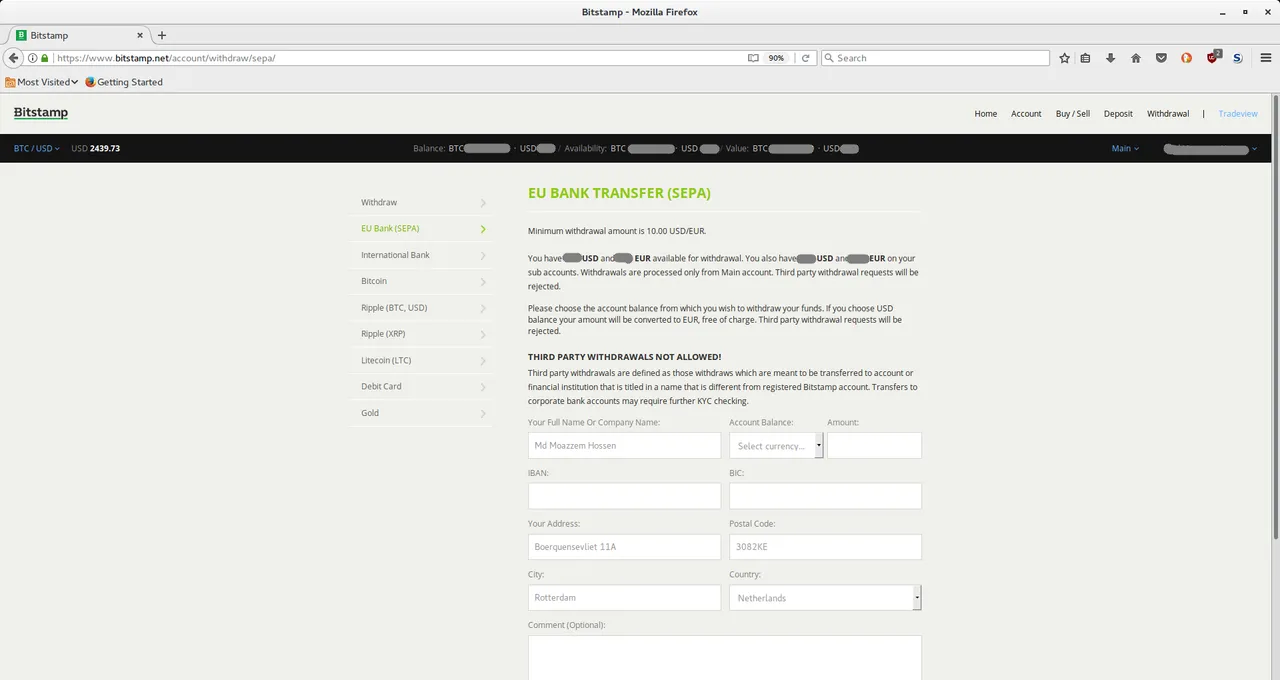Open the Main account dropdown
The height and width of the screenshot is (680, 1280).
(x=1125, y=148)
